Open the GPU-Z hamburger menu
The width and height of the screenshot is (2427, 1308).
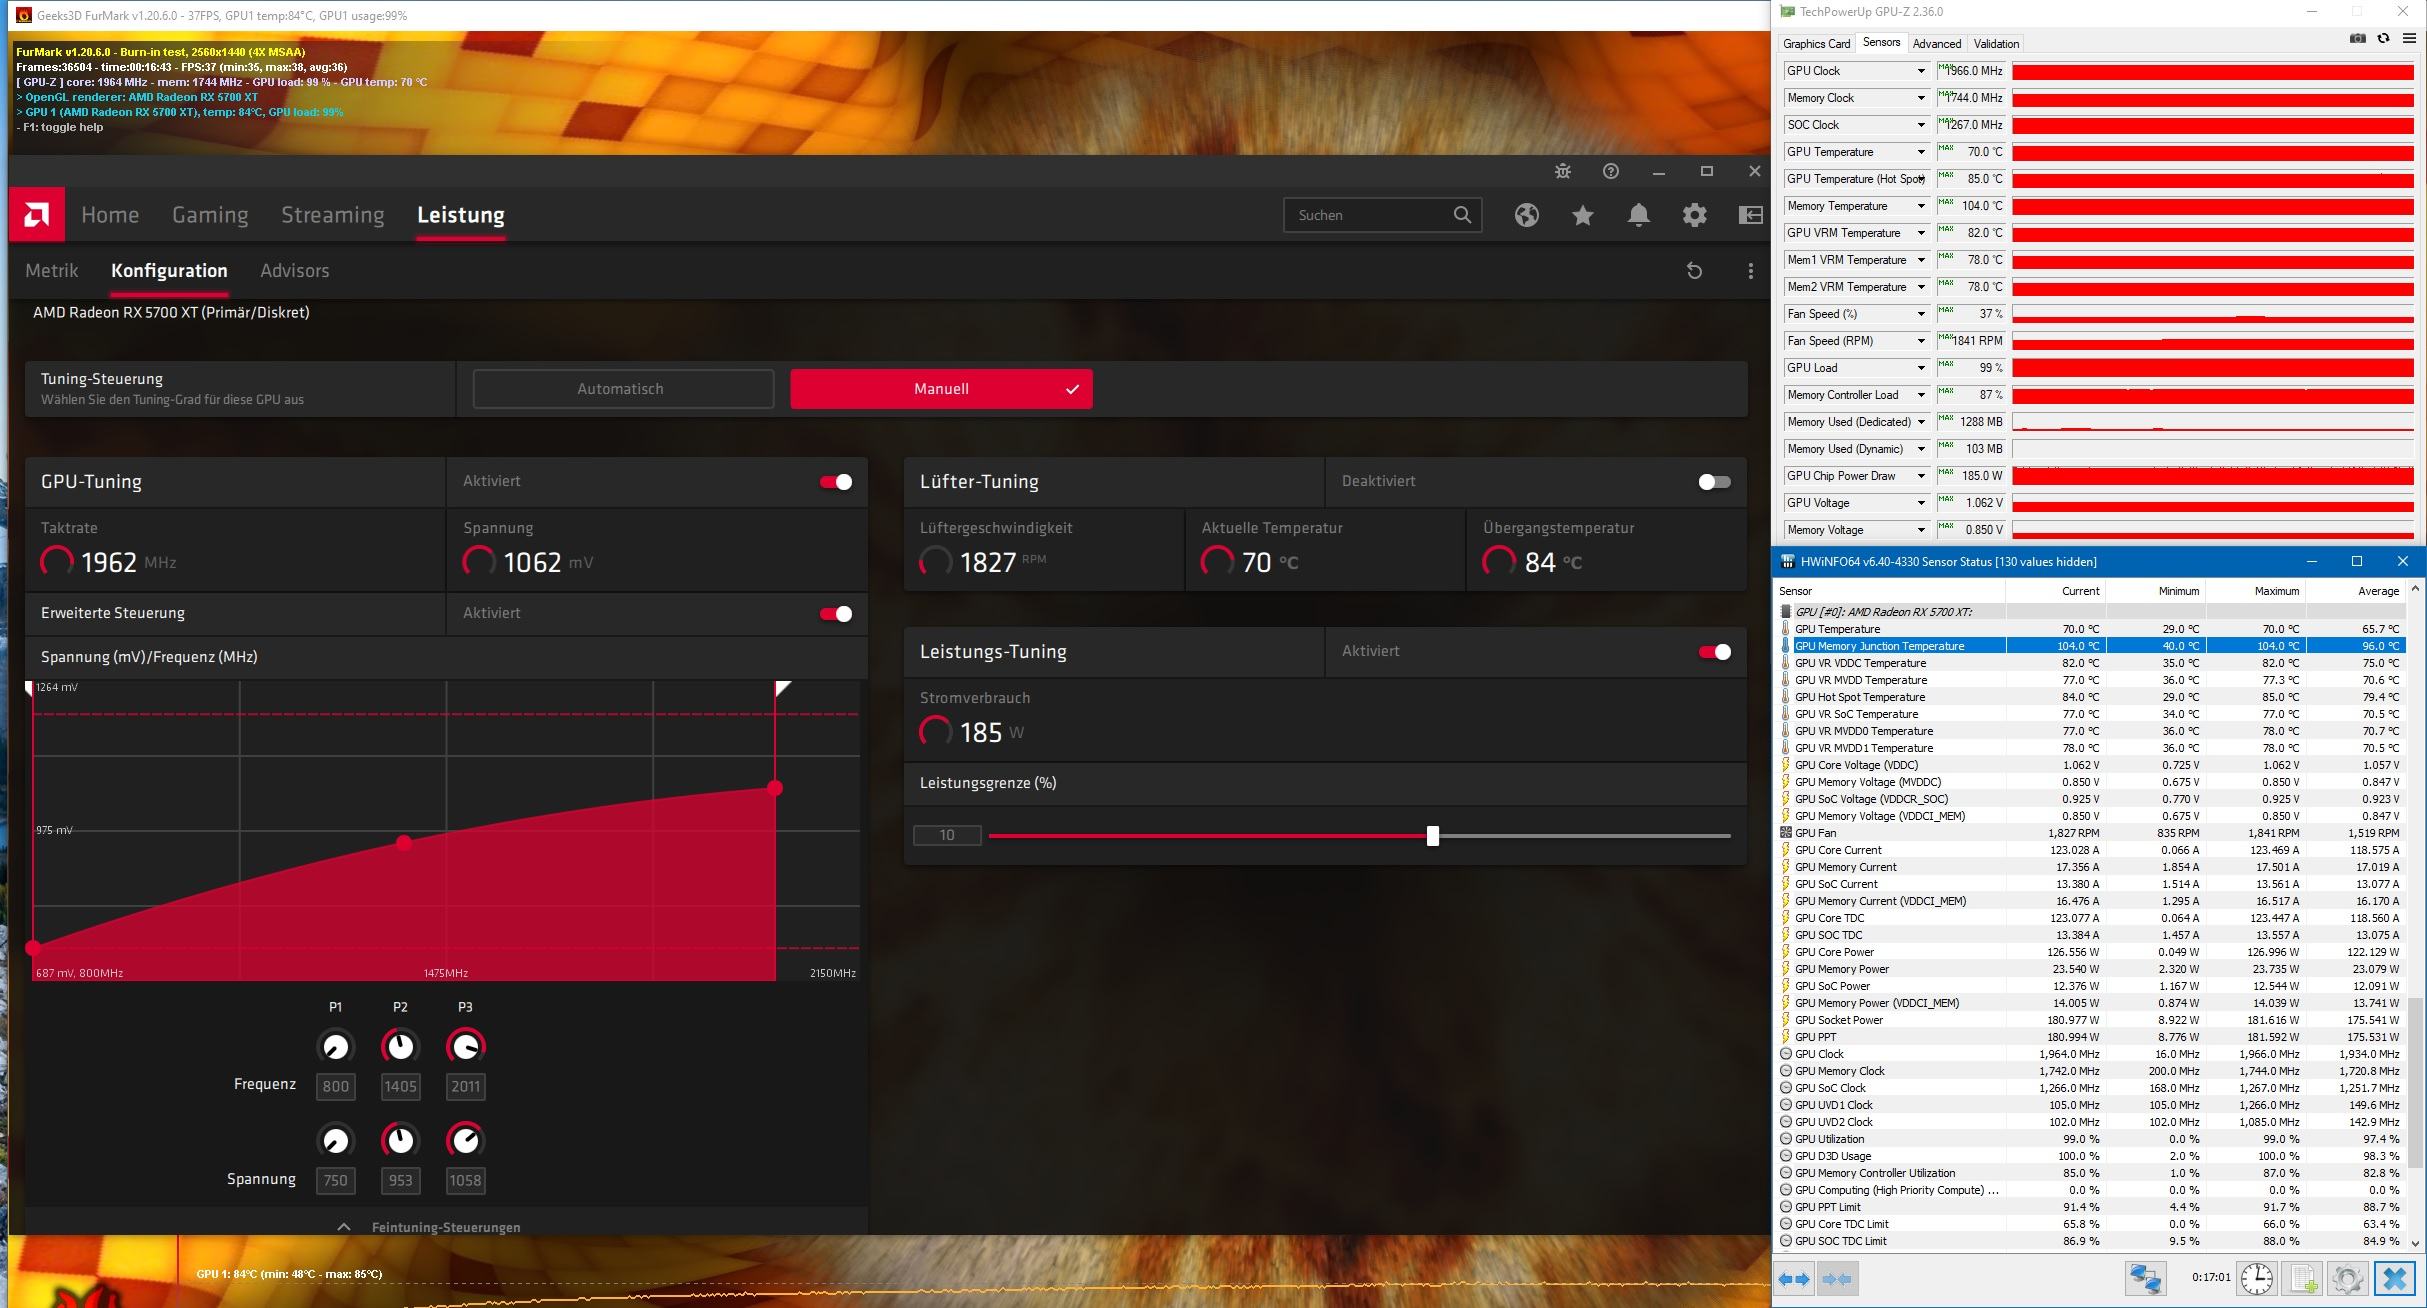click(x=2409, y=39)
